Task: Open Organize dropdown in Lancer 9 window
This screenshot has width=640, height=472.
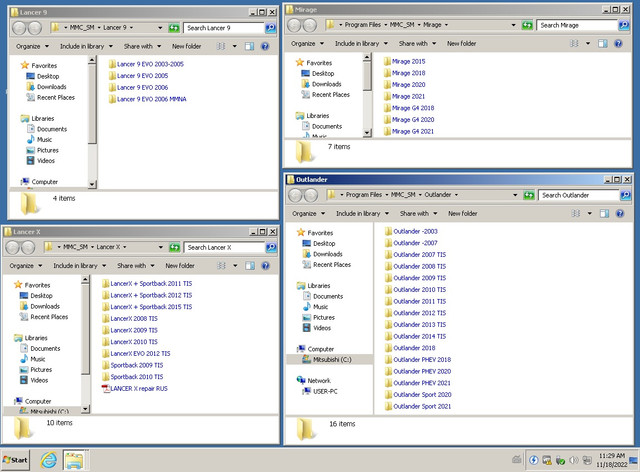Action: (32, 46)
